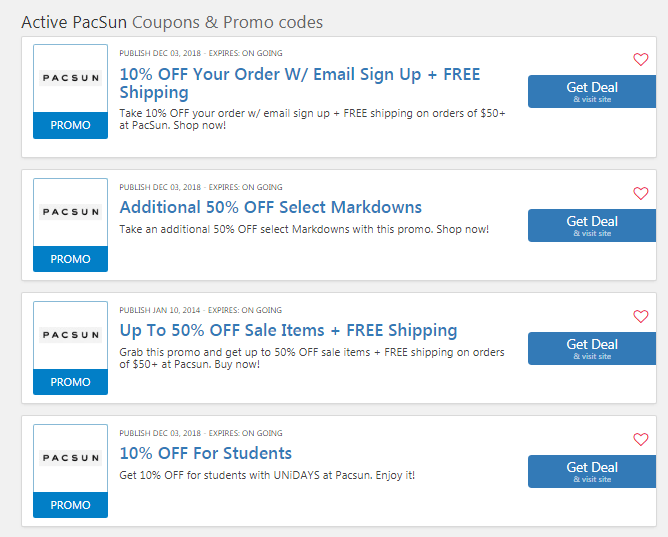The width and height of the screenshot is (668, 537).
Task: Click PROMO label on the email sign up coupon
Action: click(70, 125)
